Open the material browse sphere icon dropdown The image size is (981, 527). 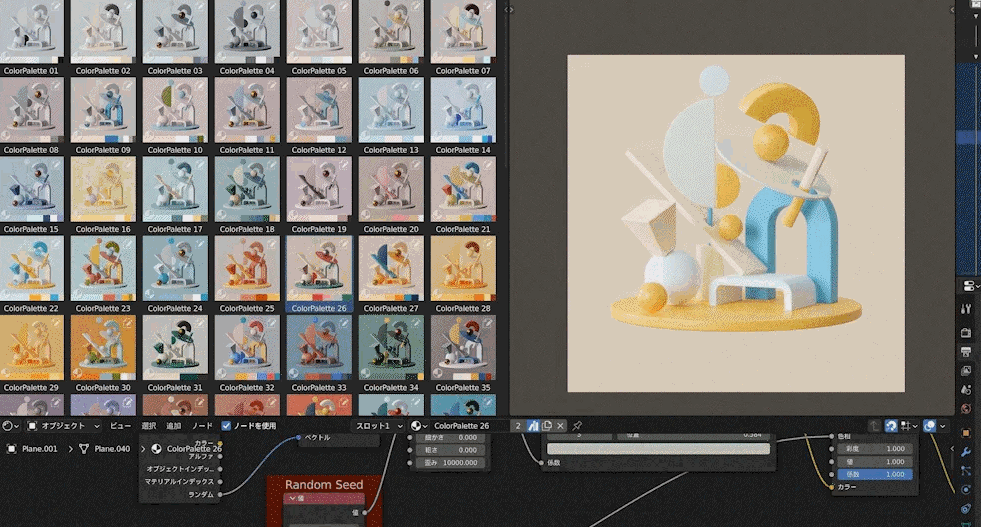[419, 426]
